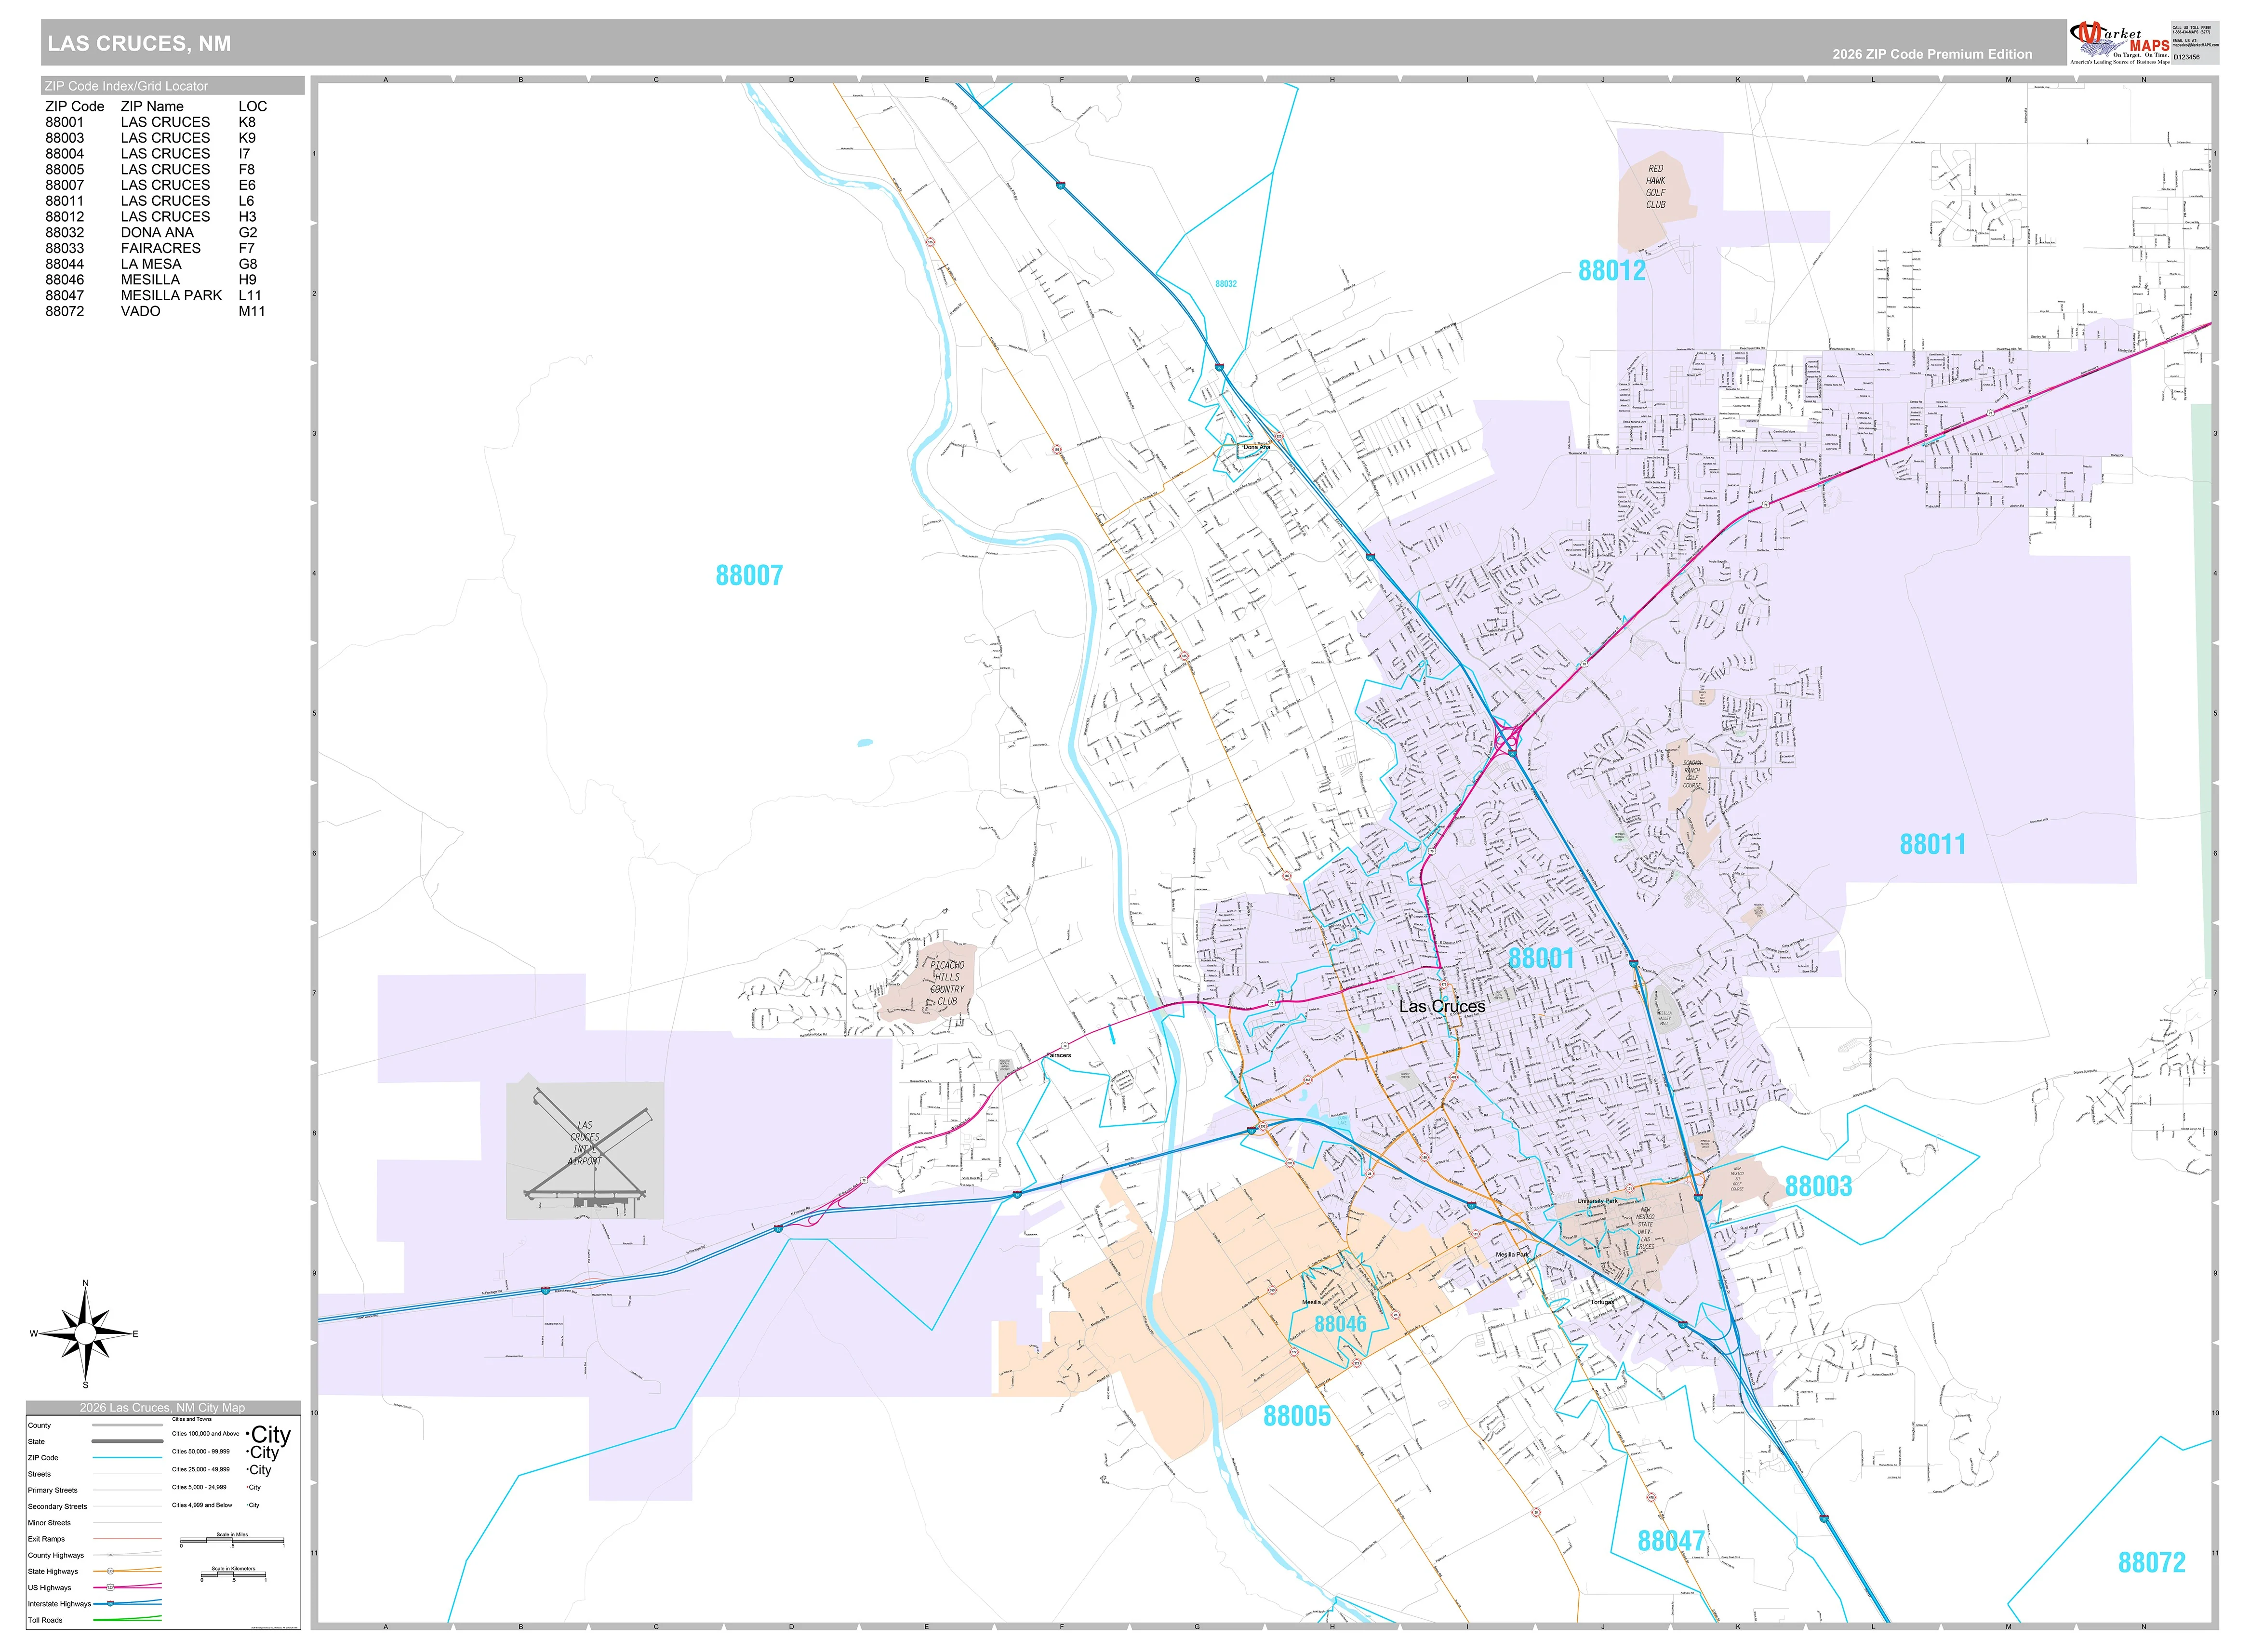Click the "Scale in Miles" bar
This screenshot has height=1652, width=2250.
232,1541
